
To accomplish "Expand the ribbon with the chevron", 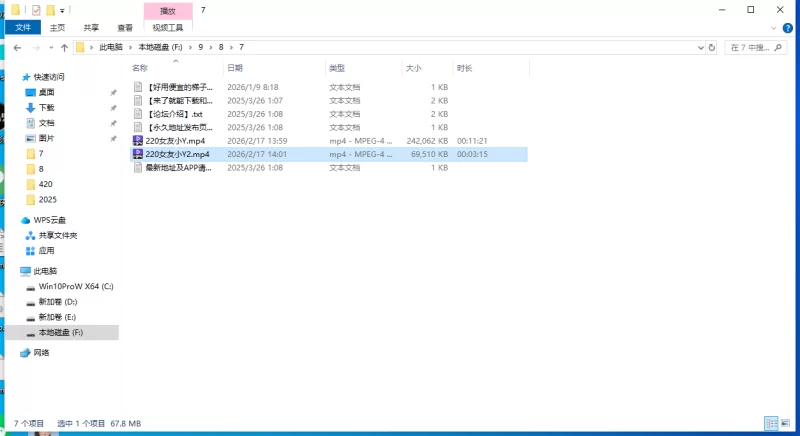I will coord(773,28).
